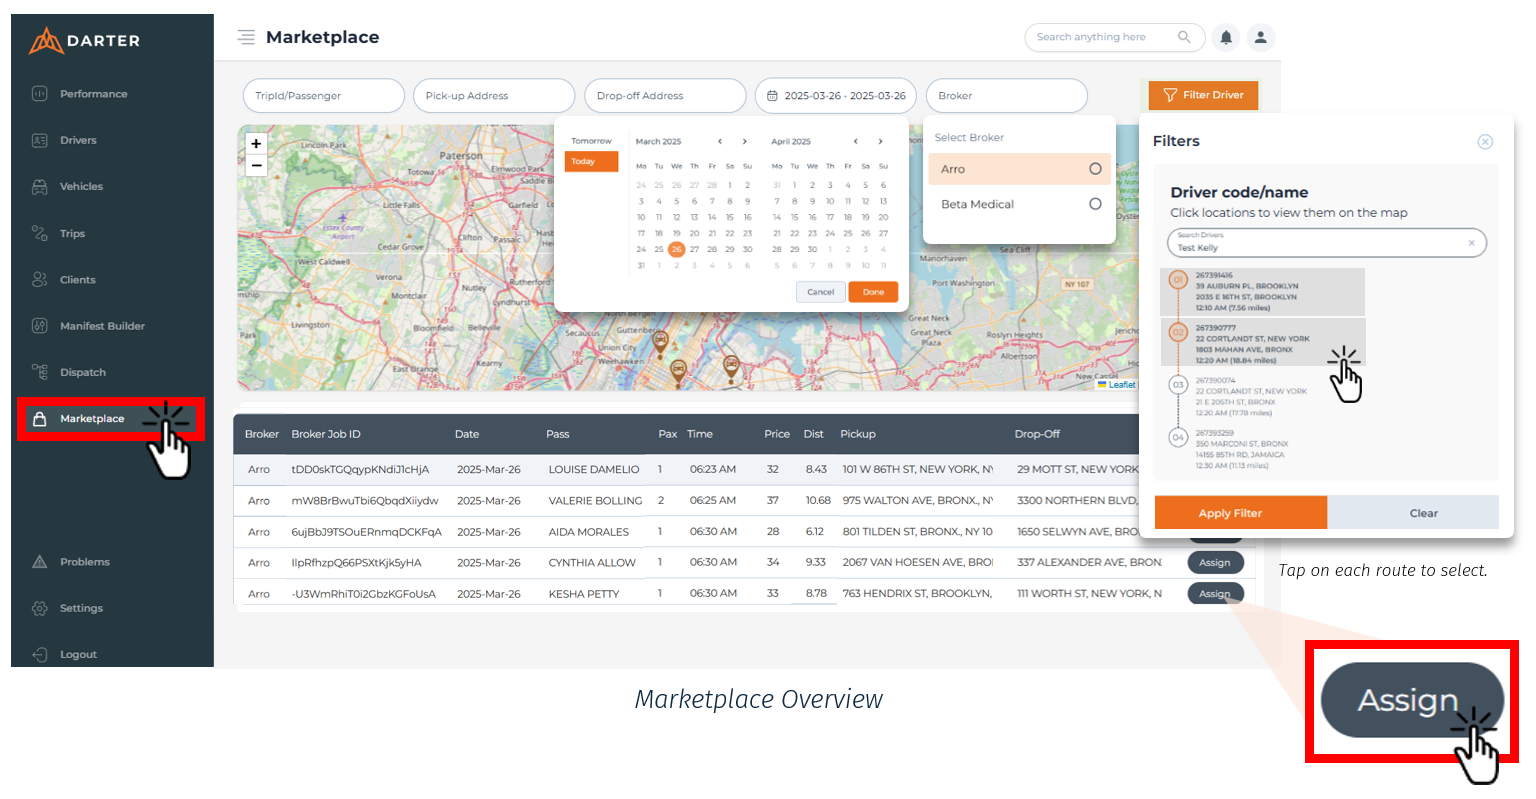The image size is (1536, 799).
Task: Assign the CYNTHIA ALLOW trip
Action: coord(1215,563)
